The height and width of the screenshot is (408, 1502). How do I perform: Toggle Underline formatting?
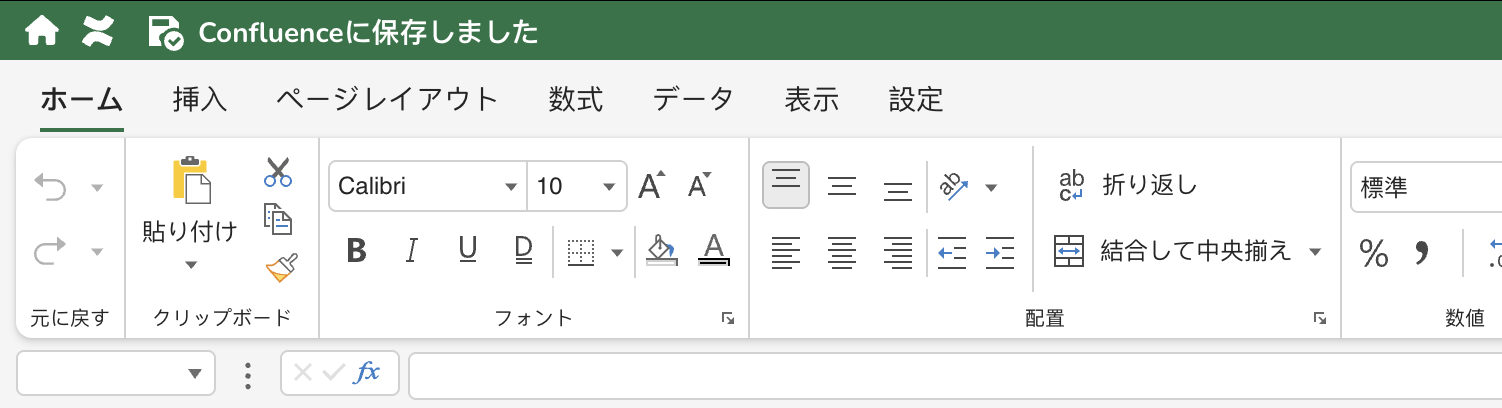point(467,251)
